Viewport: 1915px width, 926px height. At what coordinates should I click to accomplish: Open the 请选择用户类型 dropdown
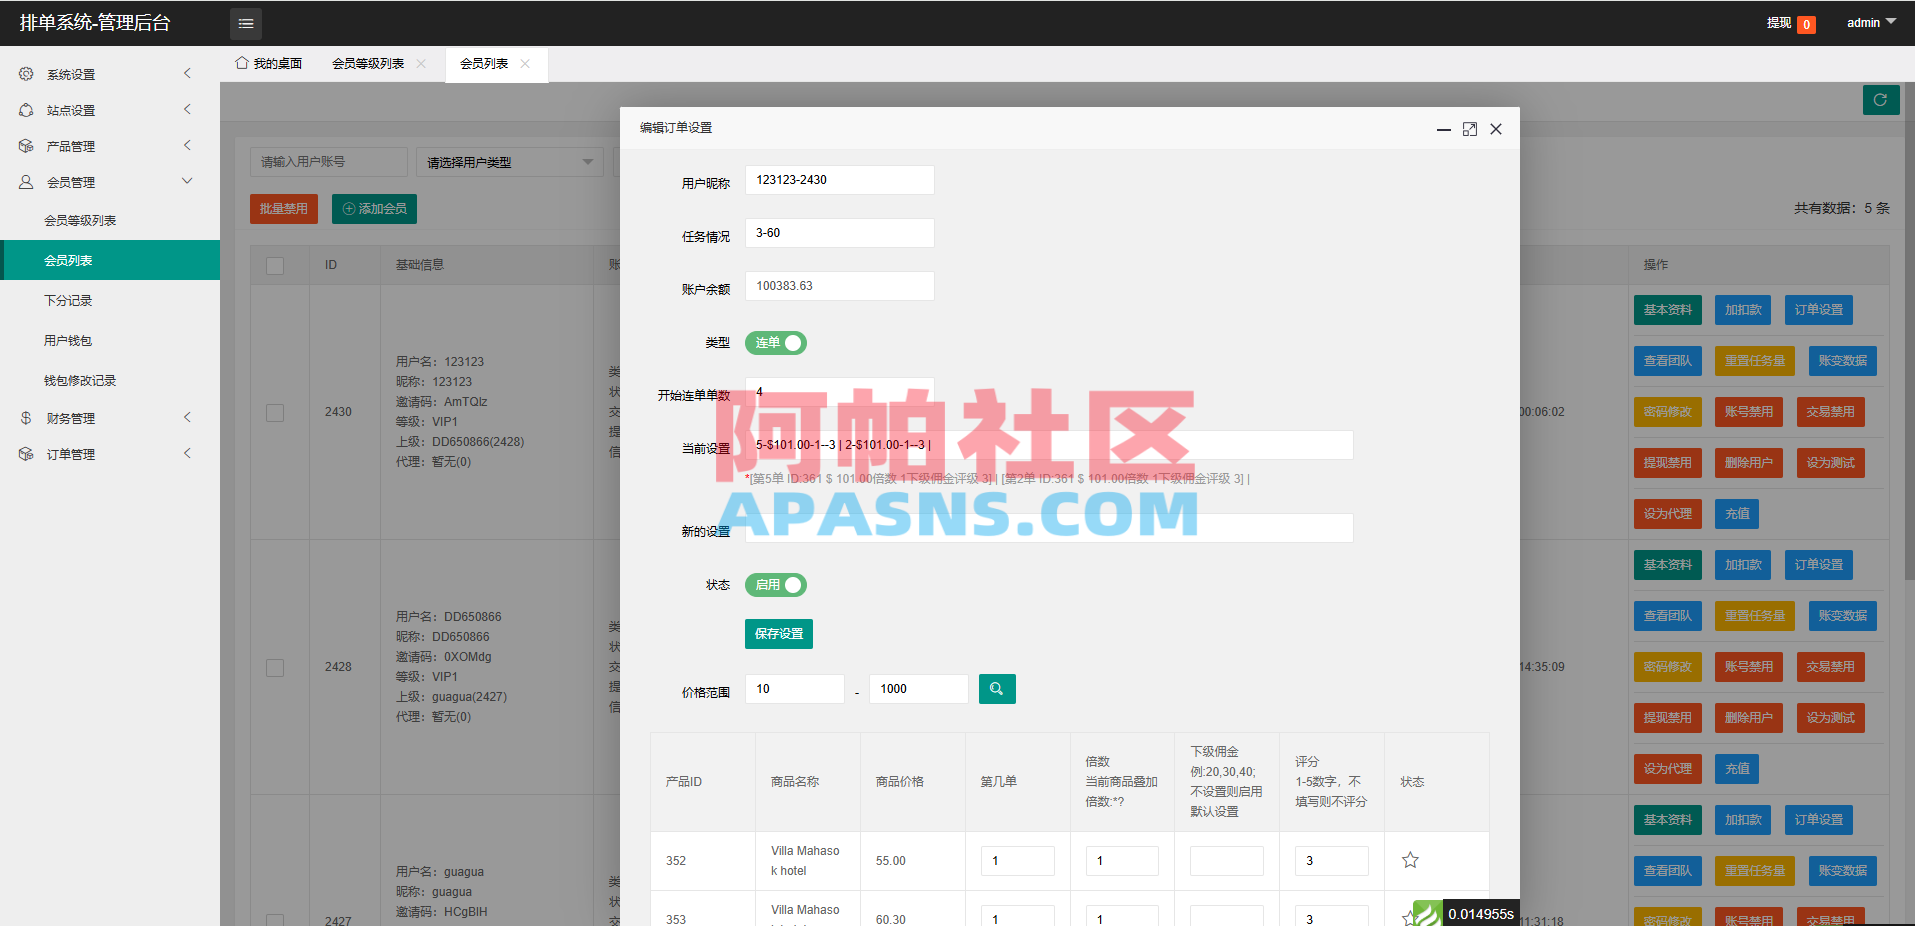pos(509,161)
